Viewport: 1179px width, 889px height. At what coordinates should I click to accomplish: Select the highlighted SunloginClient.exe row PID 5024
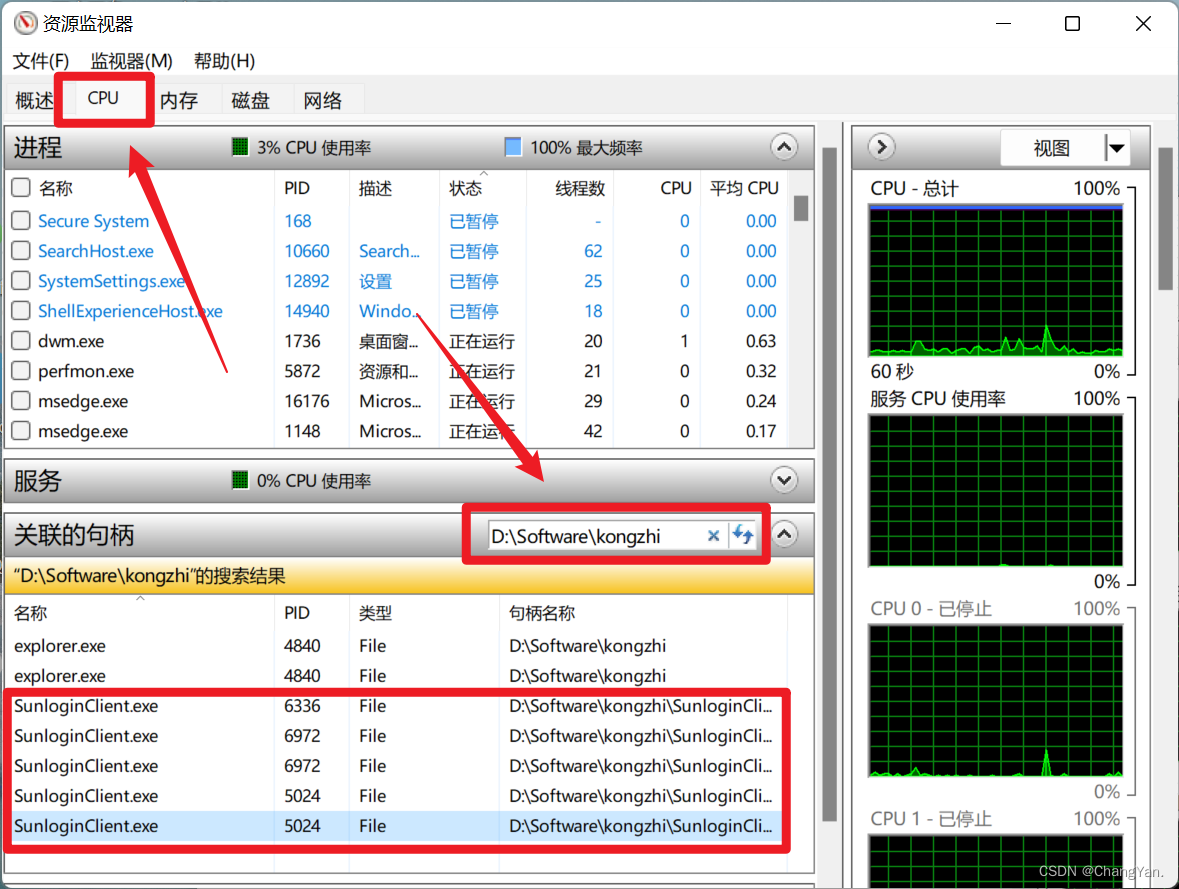(395, 826)
